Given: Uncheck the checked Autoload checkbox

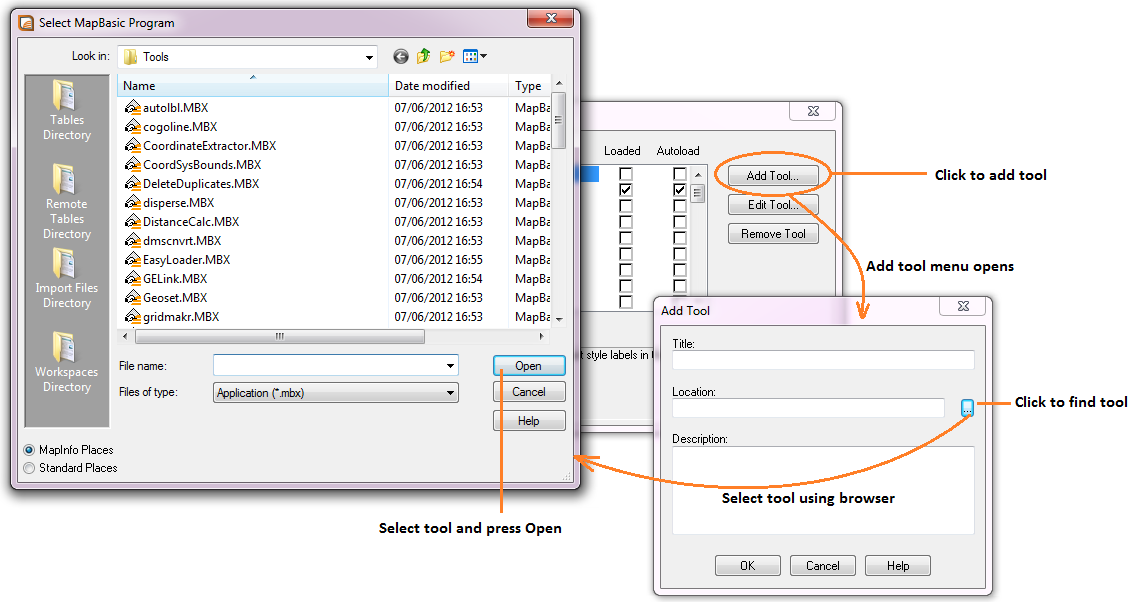Looking at the screenshot, I should [679, 189].
